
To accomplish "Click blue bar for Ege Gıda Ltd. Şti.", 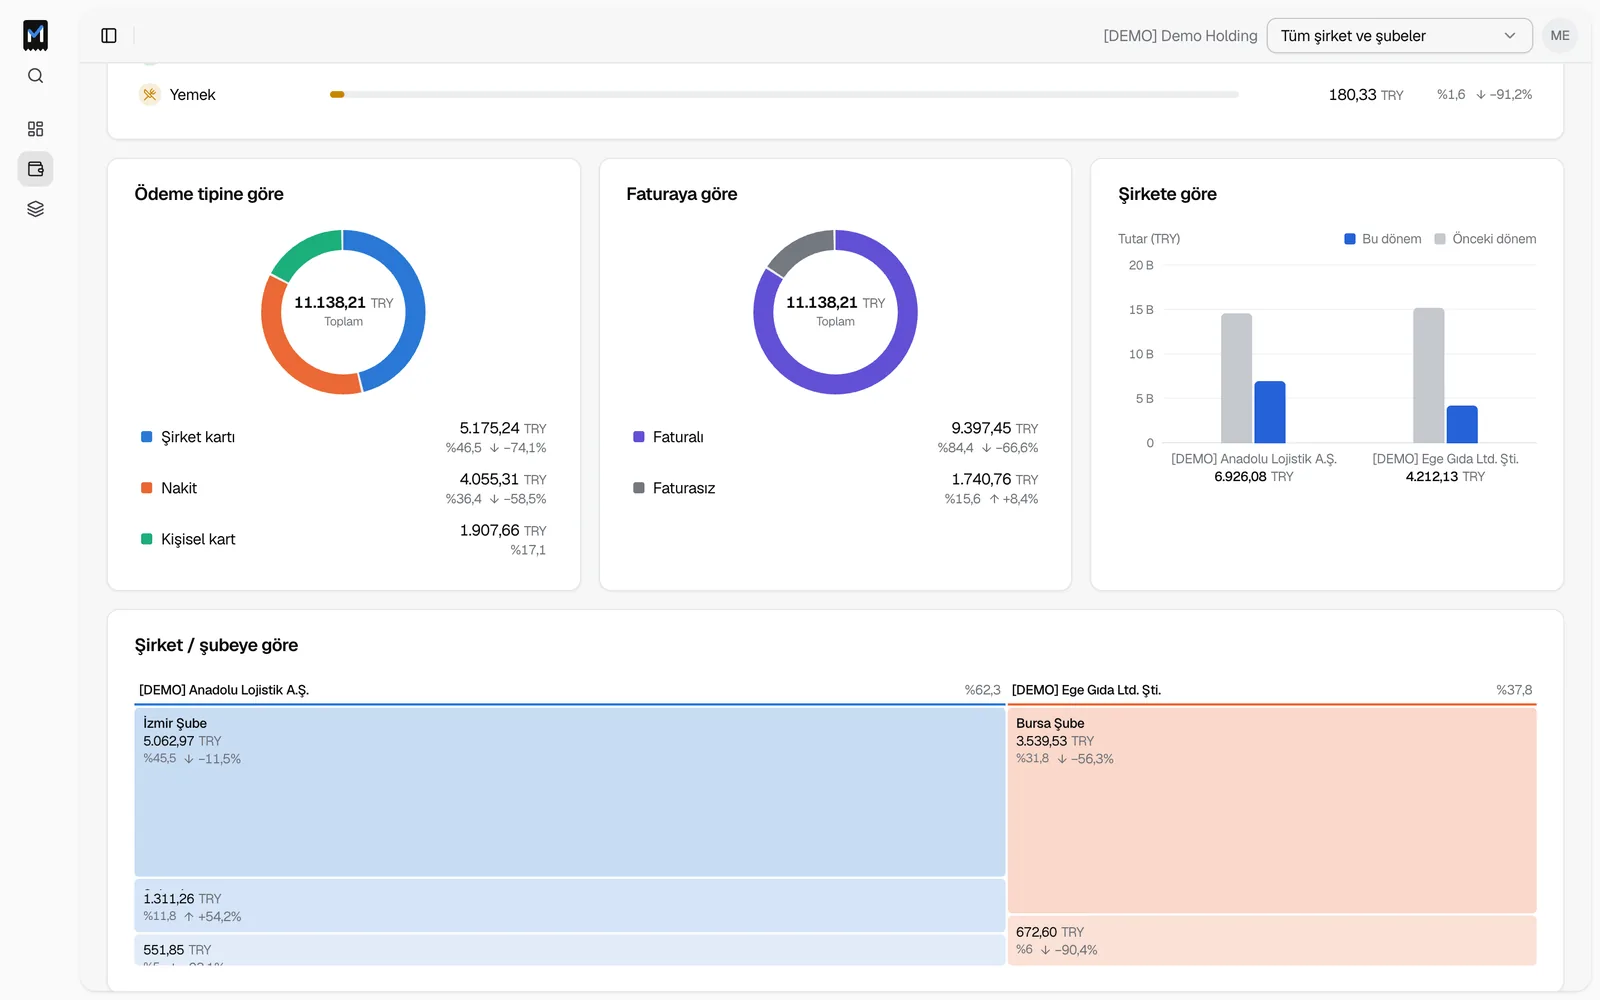I will [1461, 424].
